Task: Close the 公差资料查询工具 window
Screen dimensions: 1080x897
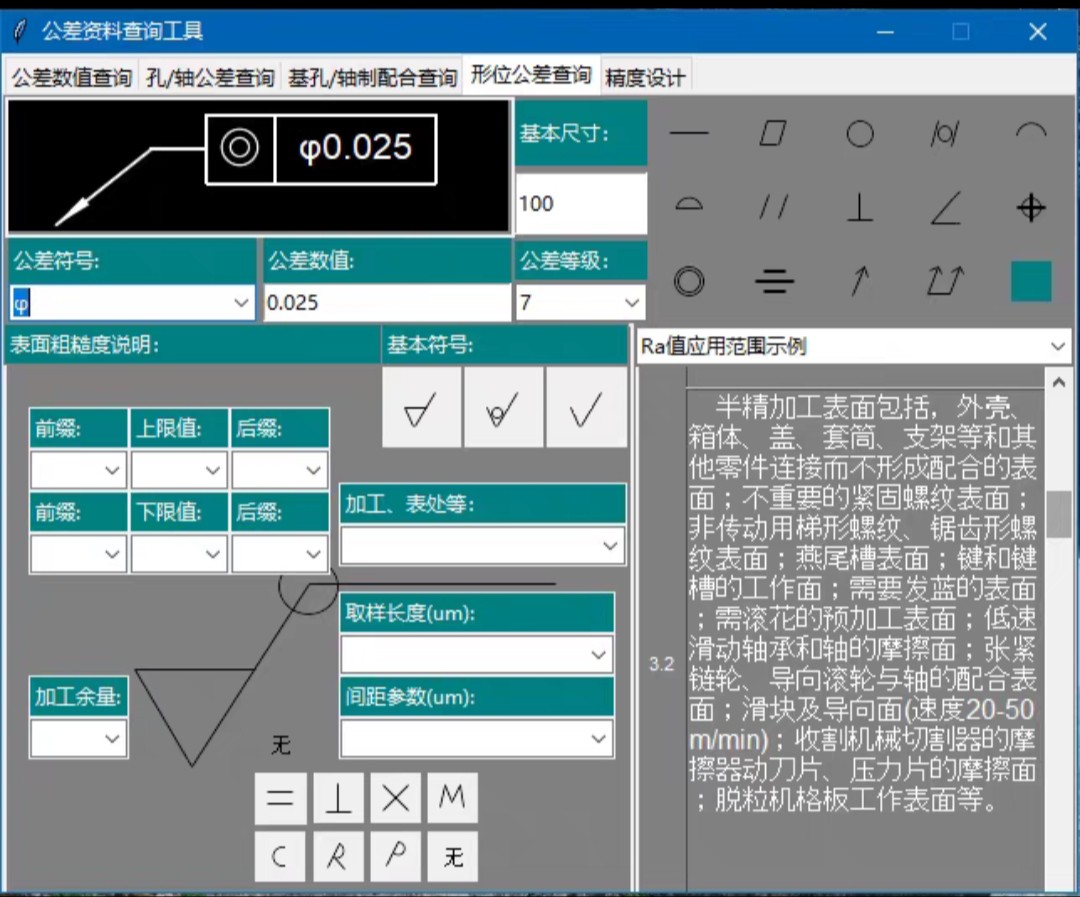Action: click(1037, 32)
